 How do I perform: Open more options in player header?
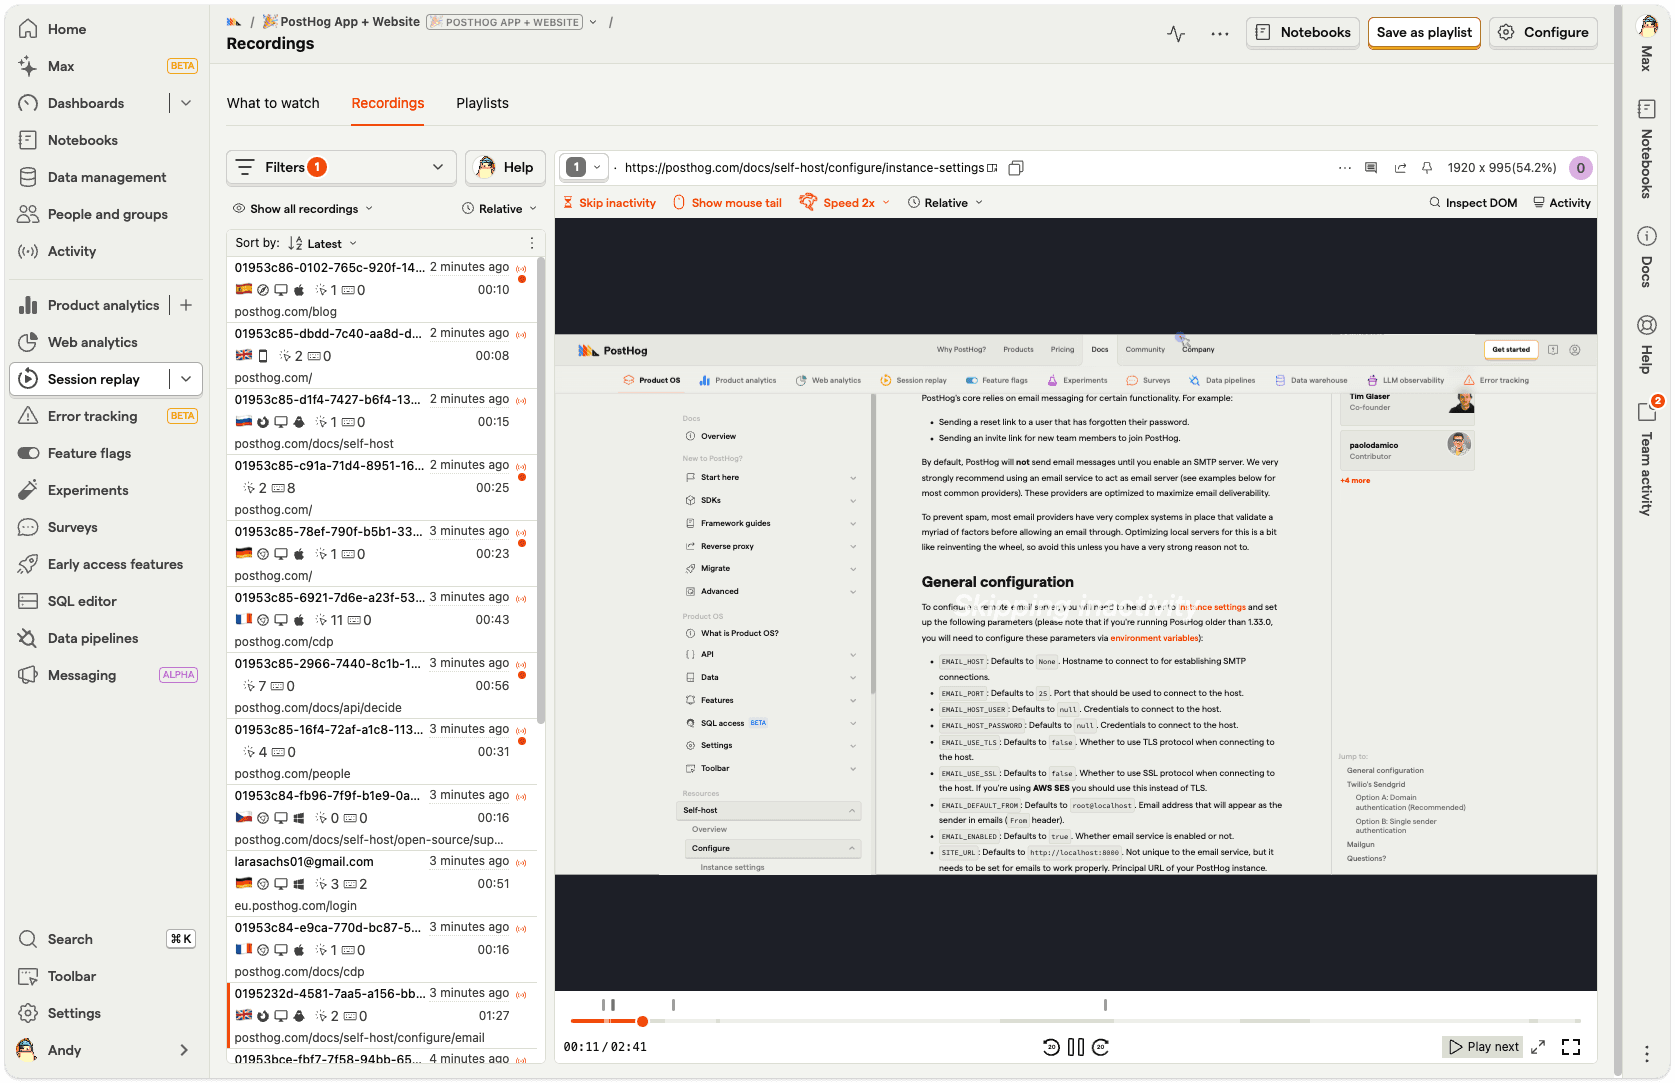(1345, 168)
